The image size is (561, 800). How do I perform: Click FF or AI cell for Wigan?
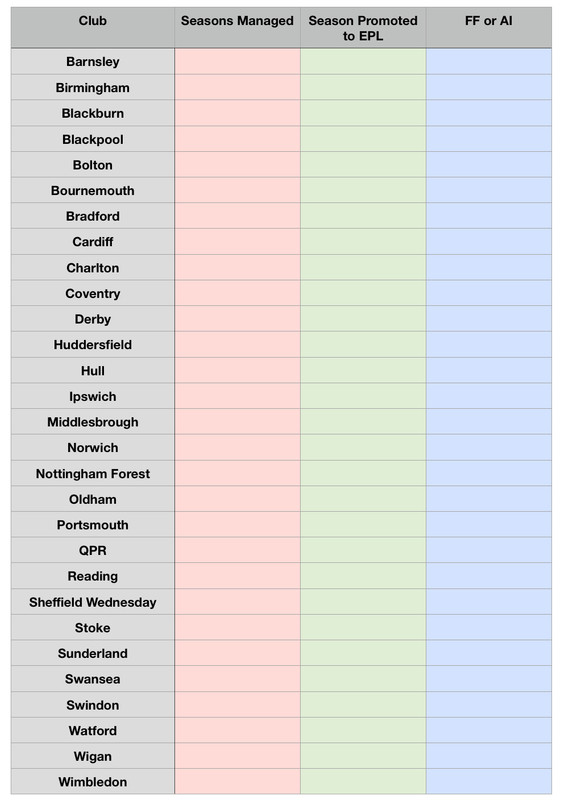tap(489, 756)
